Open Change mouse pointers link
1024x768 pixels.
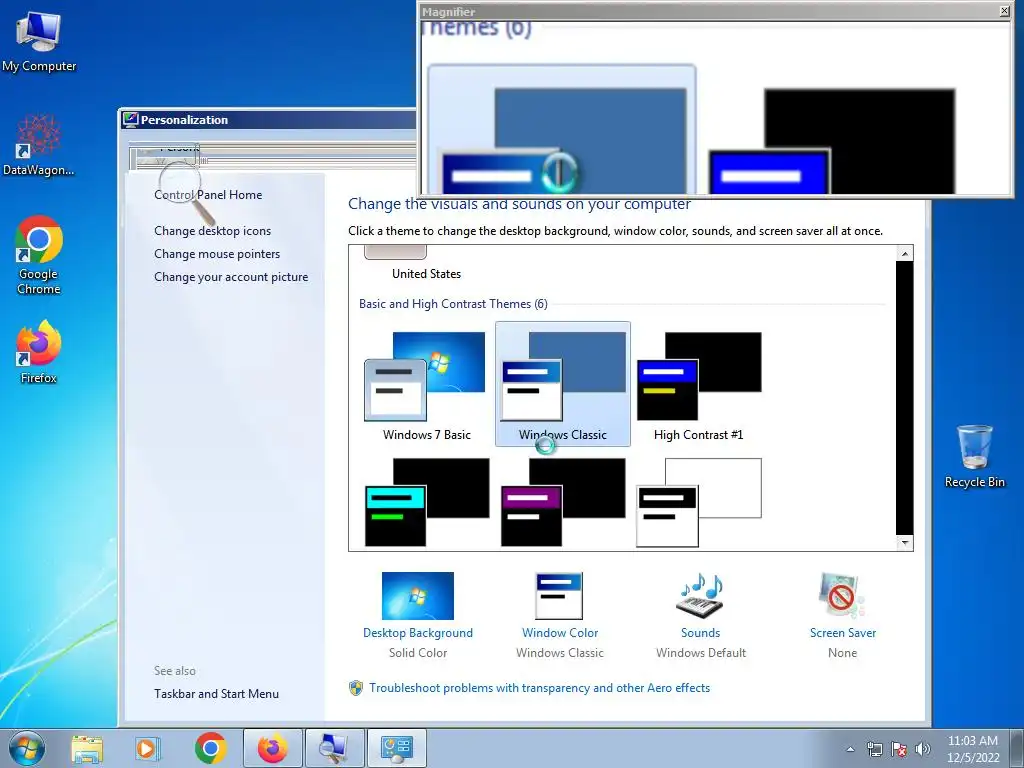pyautogui.click(x=217, y=253)
